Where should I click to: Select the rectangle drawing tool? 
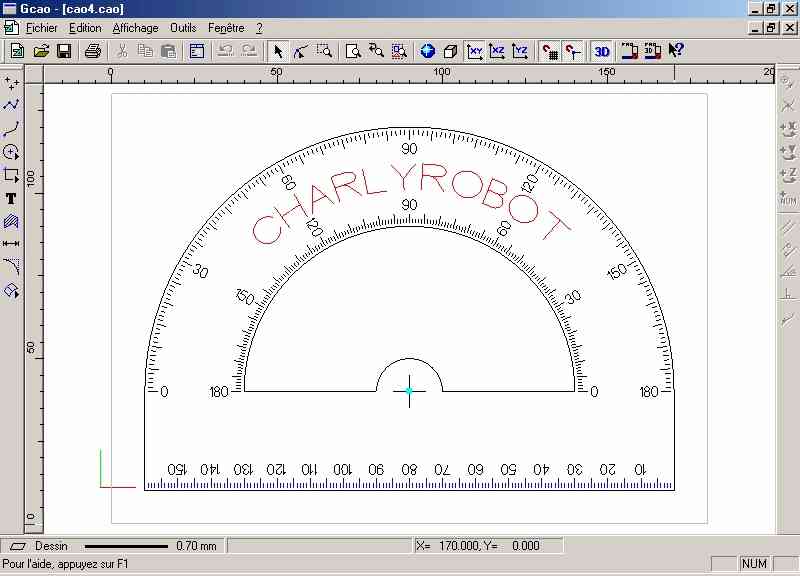[x=11, y=175]
